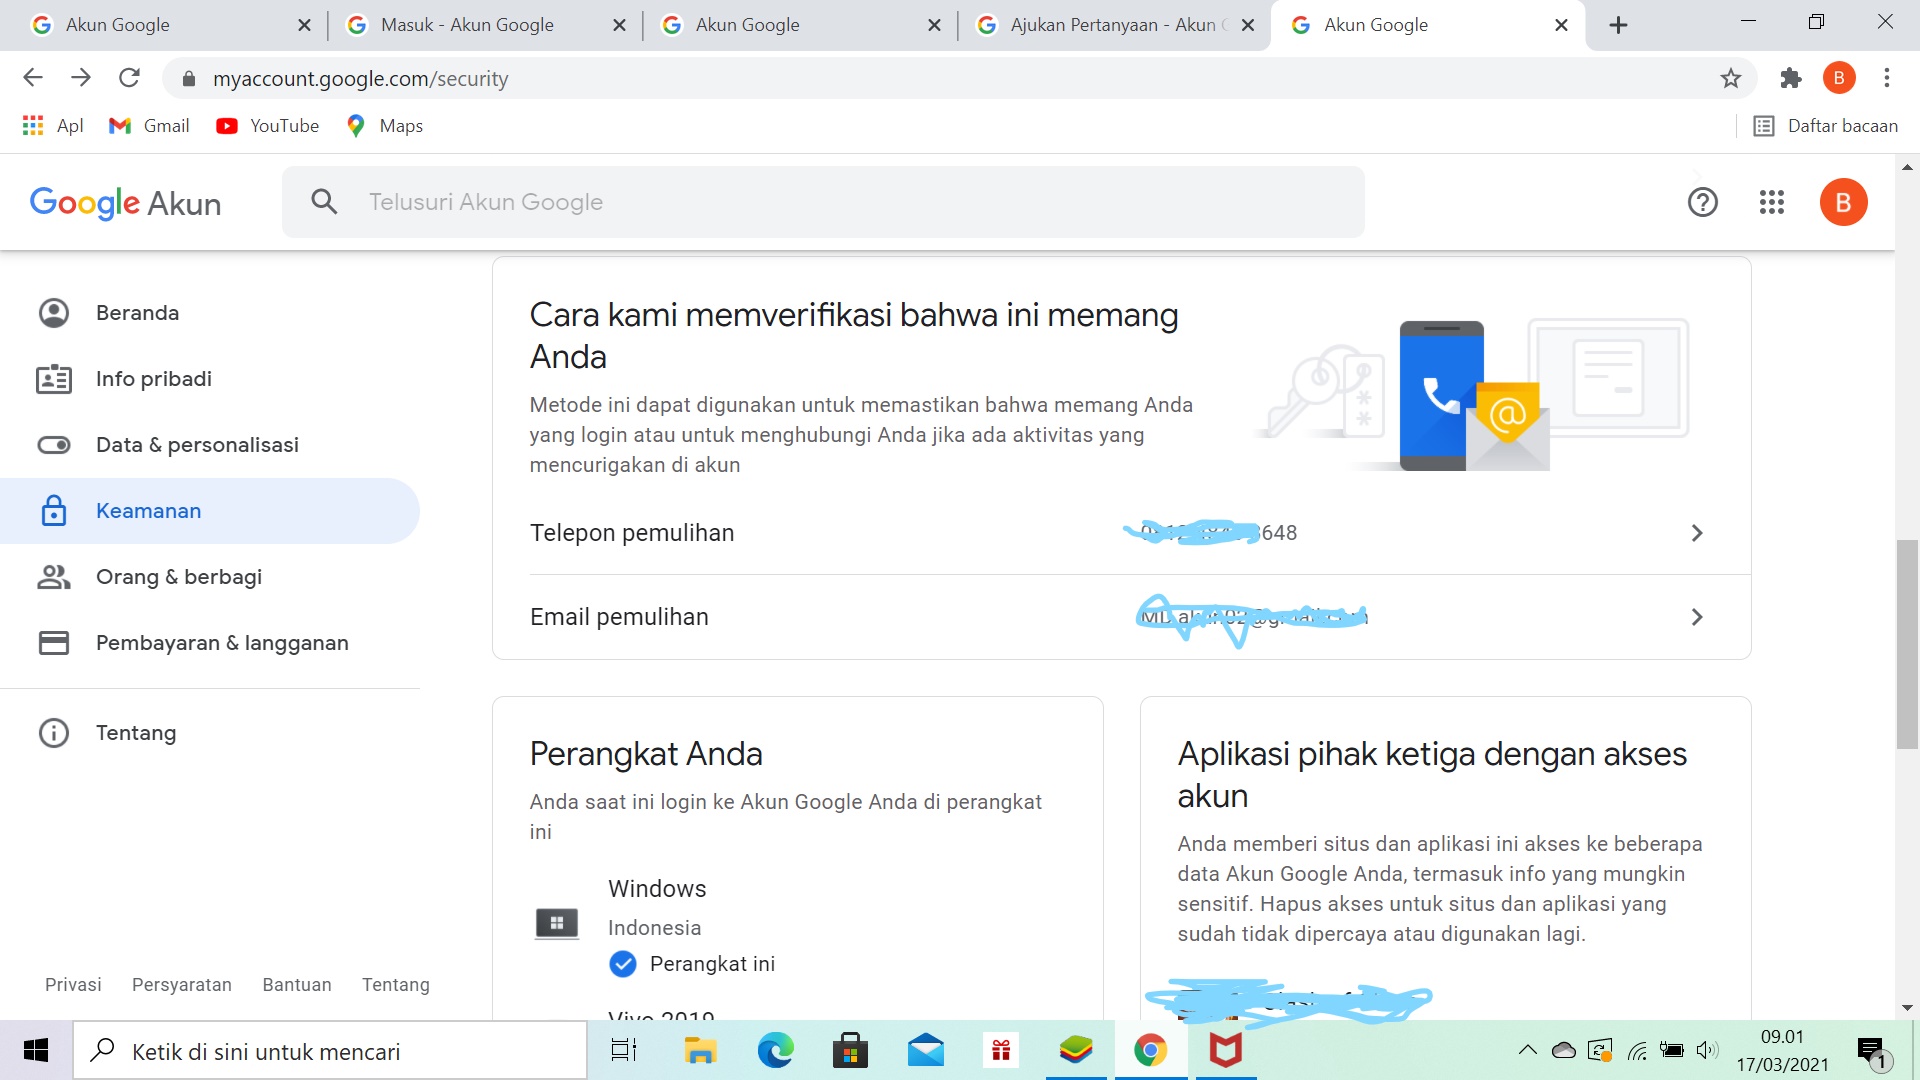1920x1080 pixels.
Task: Click Telusuri Akun Google search field
Action: [x=822, y=202]
